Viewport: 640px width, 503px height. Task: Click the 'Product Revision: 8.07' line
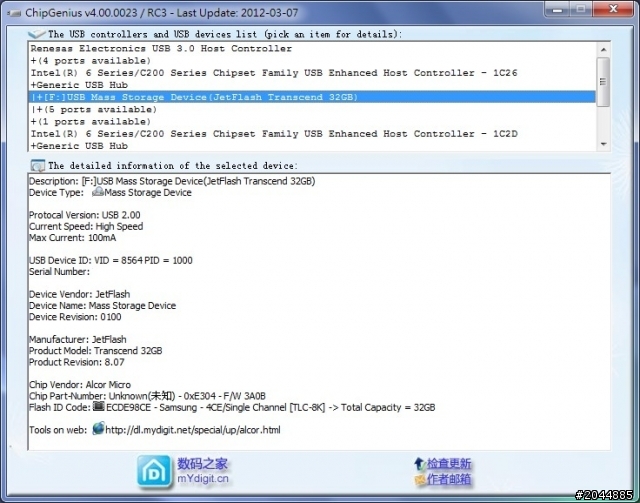[x=77, y=362]
